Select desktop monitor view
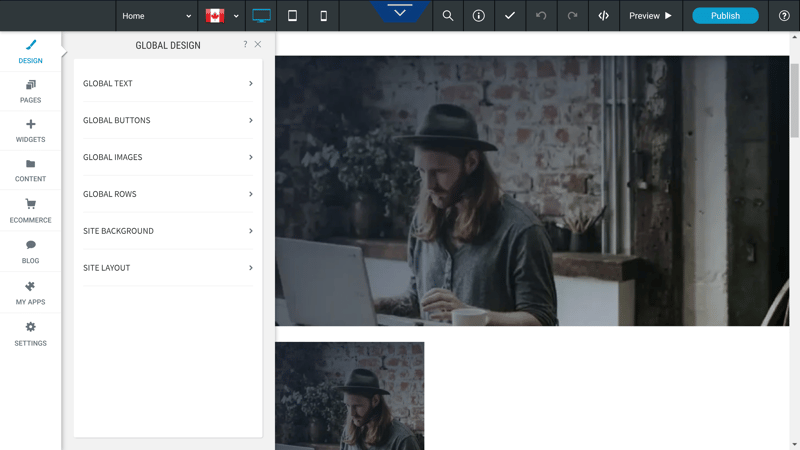Viewport: 800px width, 450px height. pos(261,16)
